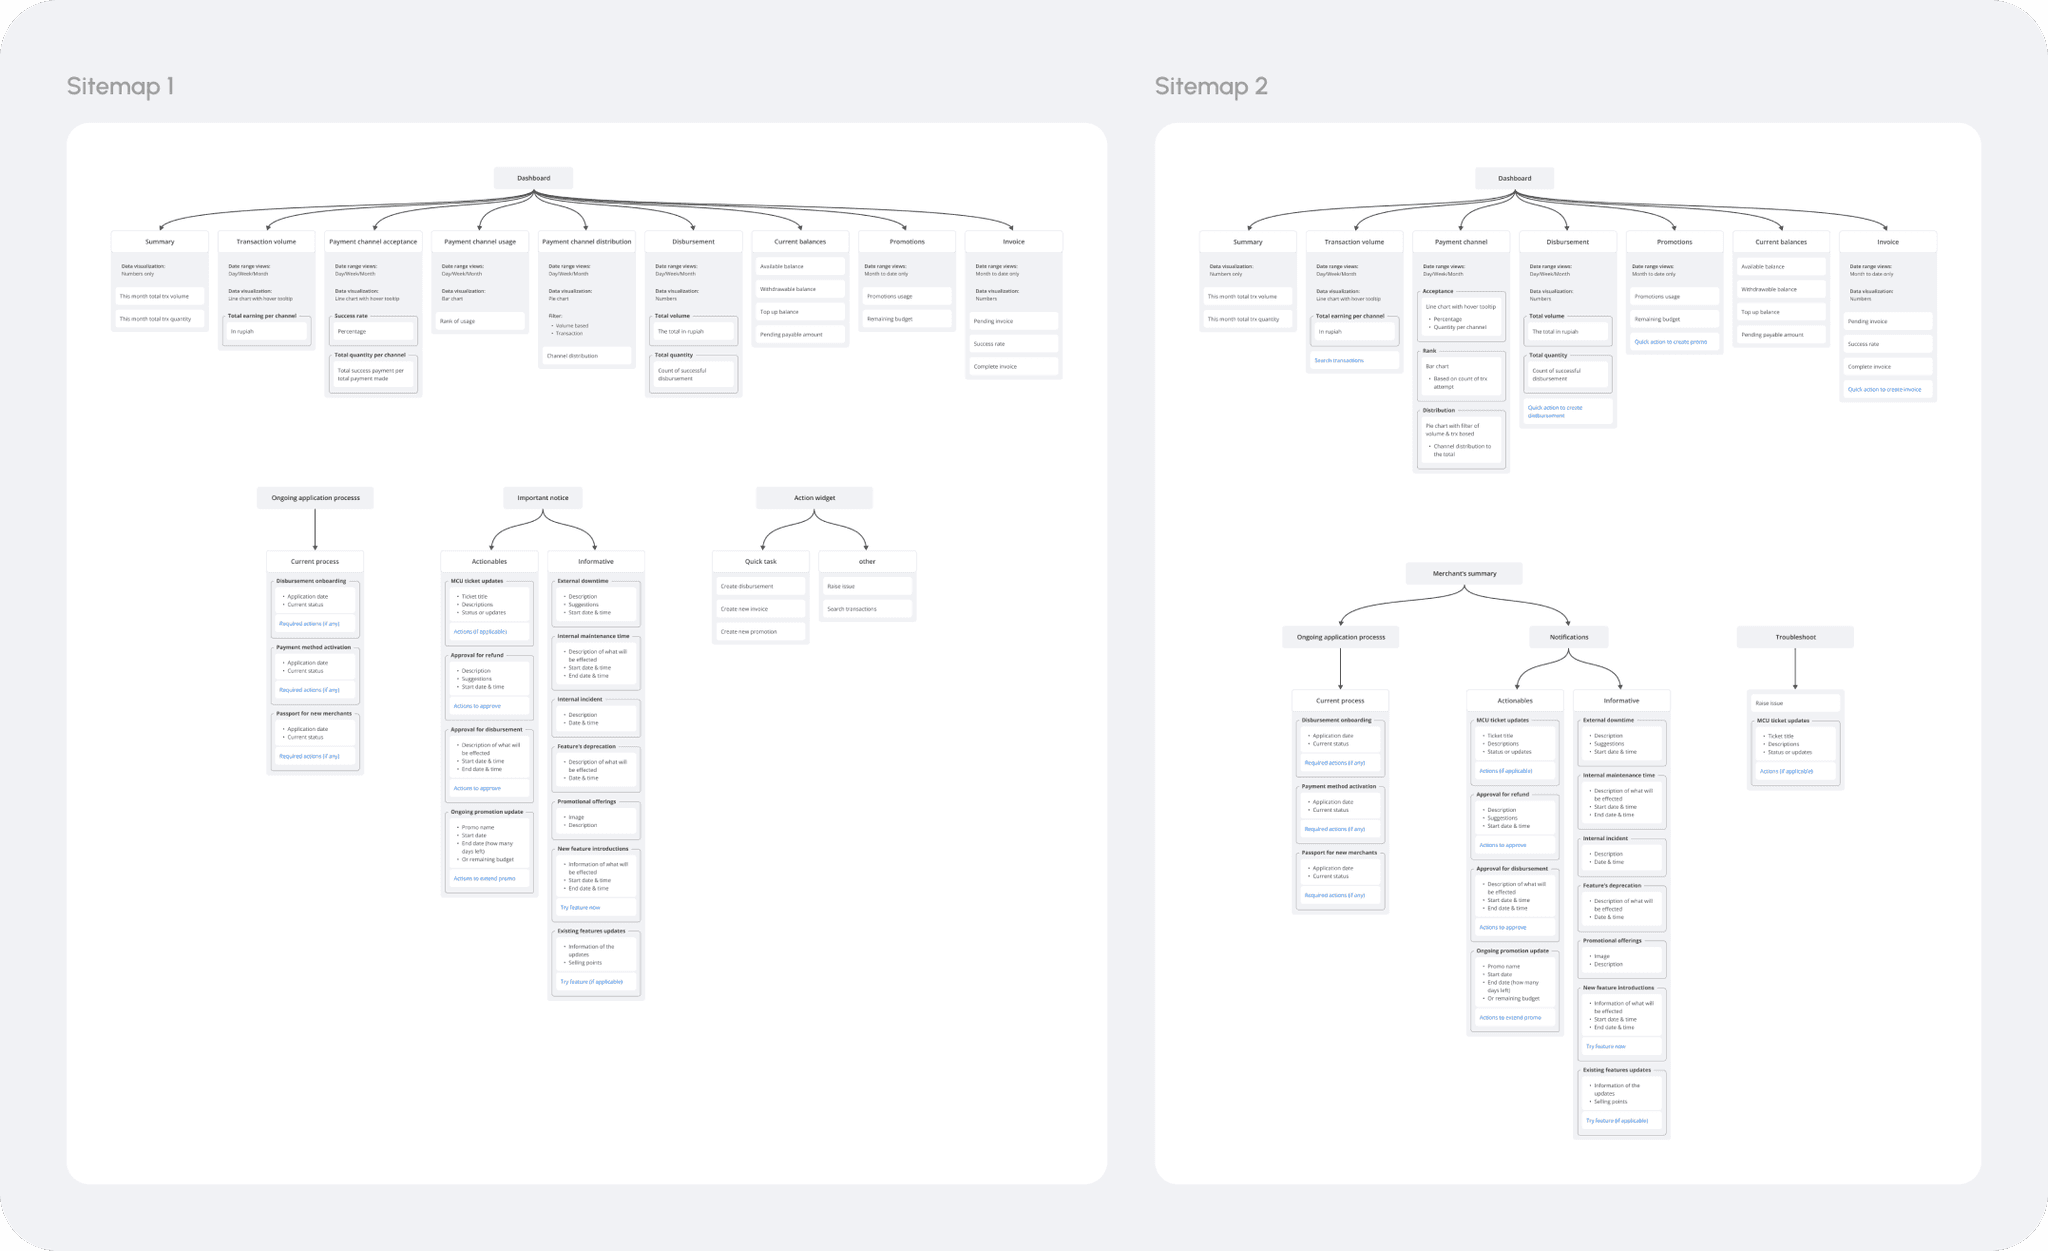The image size is (2048, 1251).
Task: Click the Create new promotion item
Action: (x=749, y=632)
